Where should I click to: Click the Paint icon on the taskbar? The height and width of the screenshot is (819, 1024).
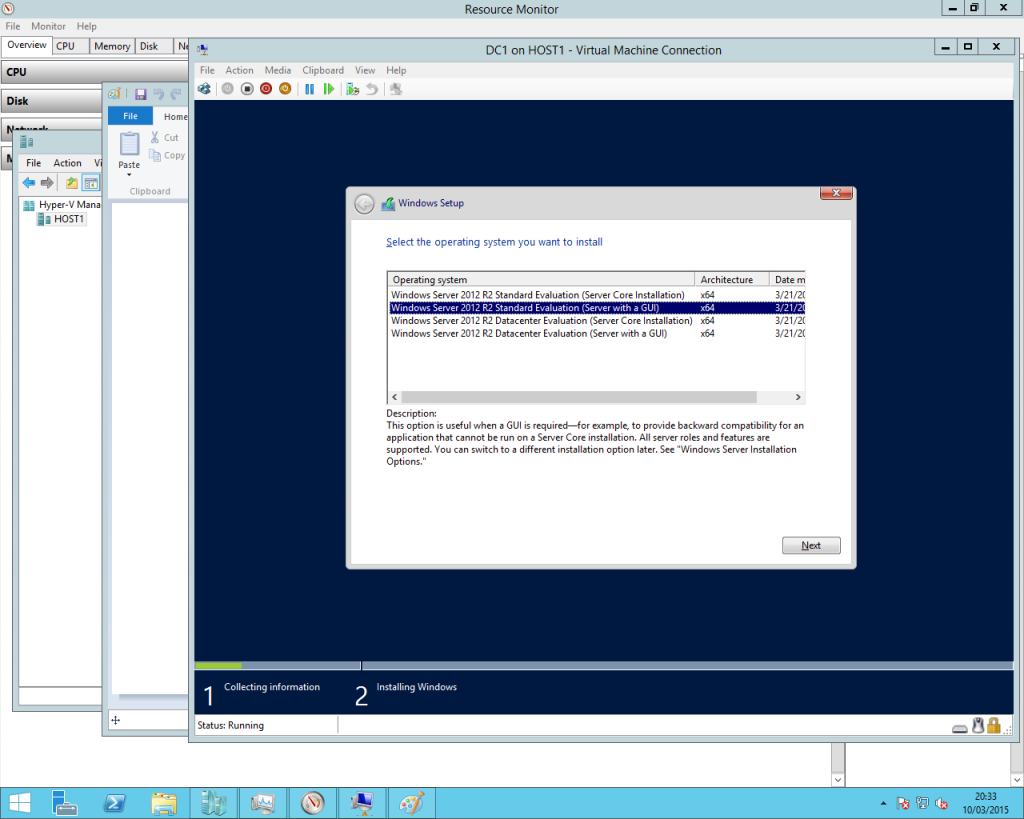click(x=412, y=803)
